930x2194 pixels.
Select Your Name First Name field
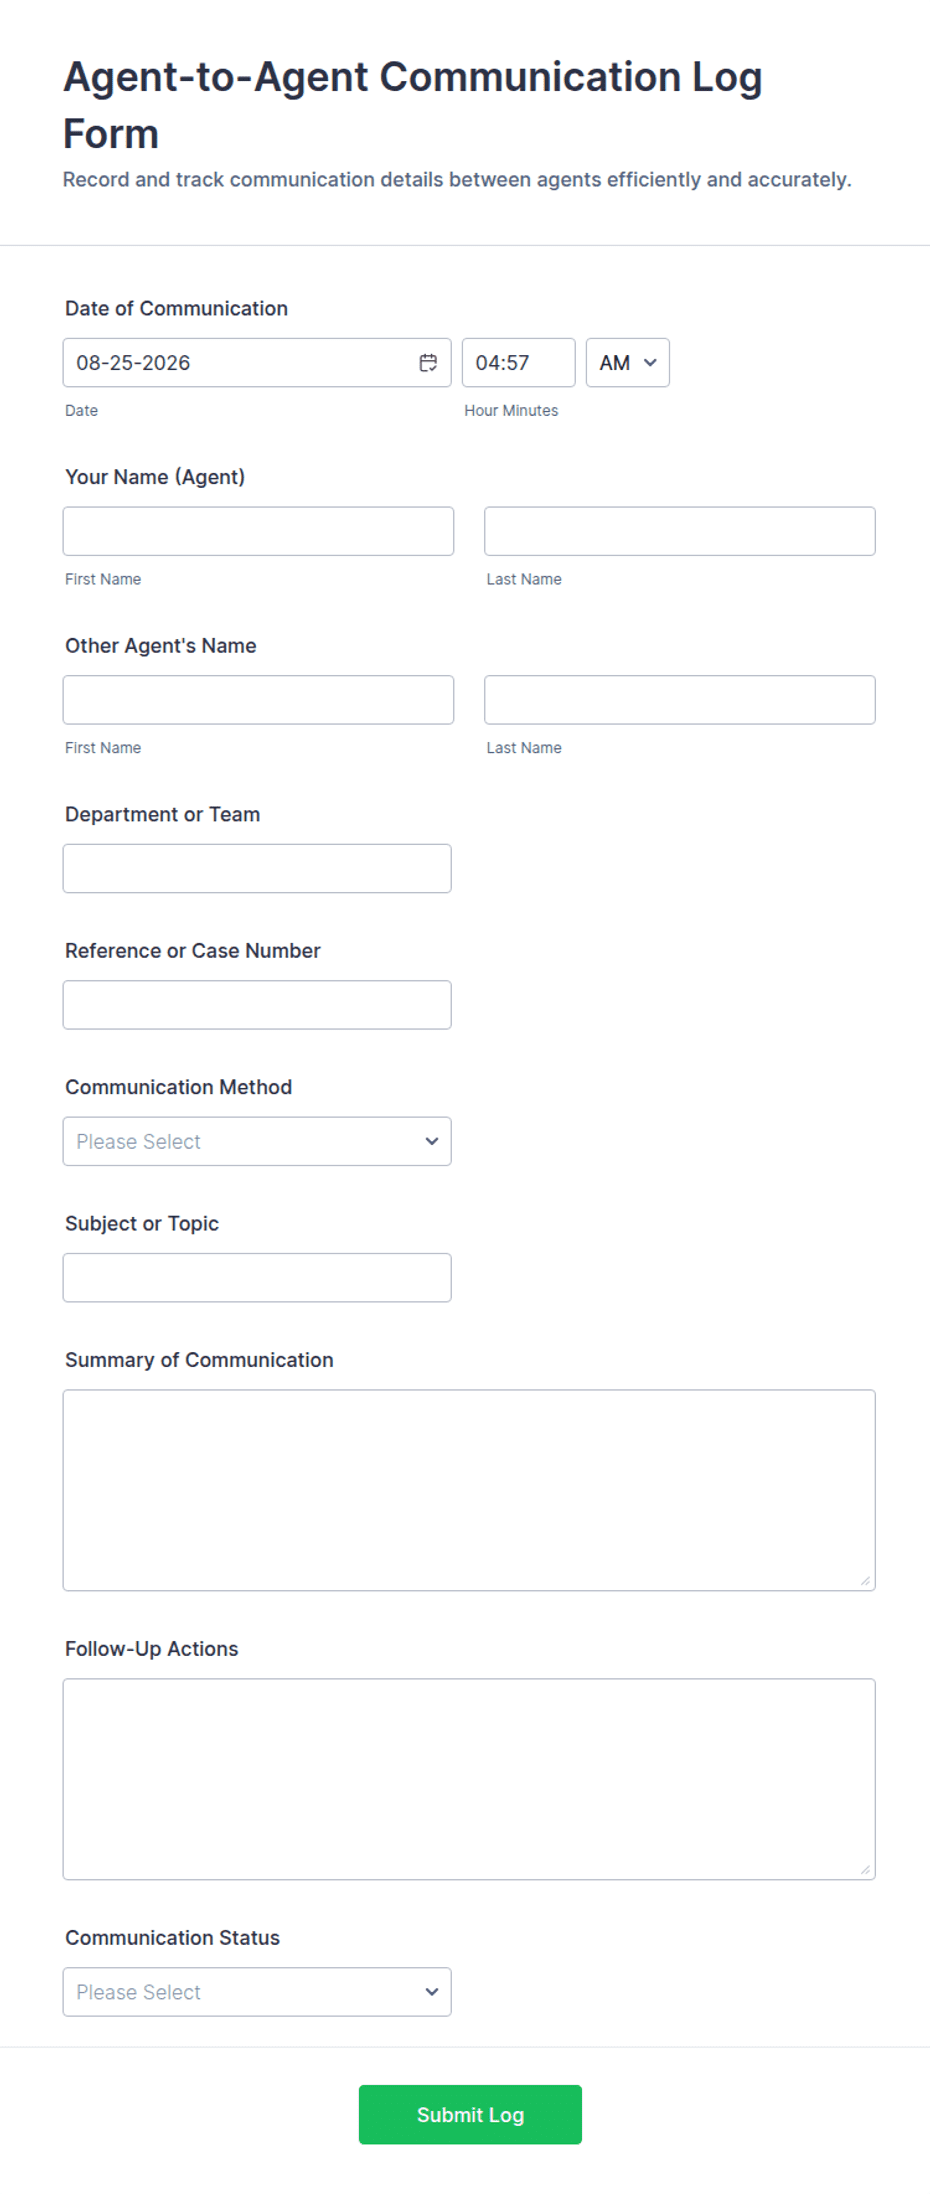[x=258, y=531]
